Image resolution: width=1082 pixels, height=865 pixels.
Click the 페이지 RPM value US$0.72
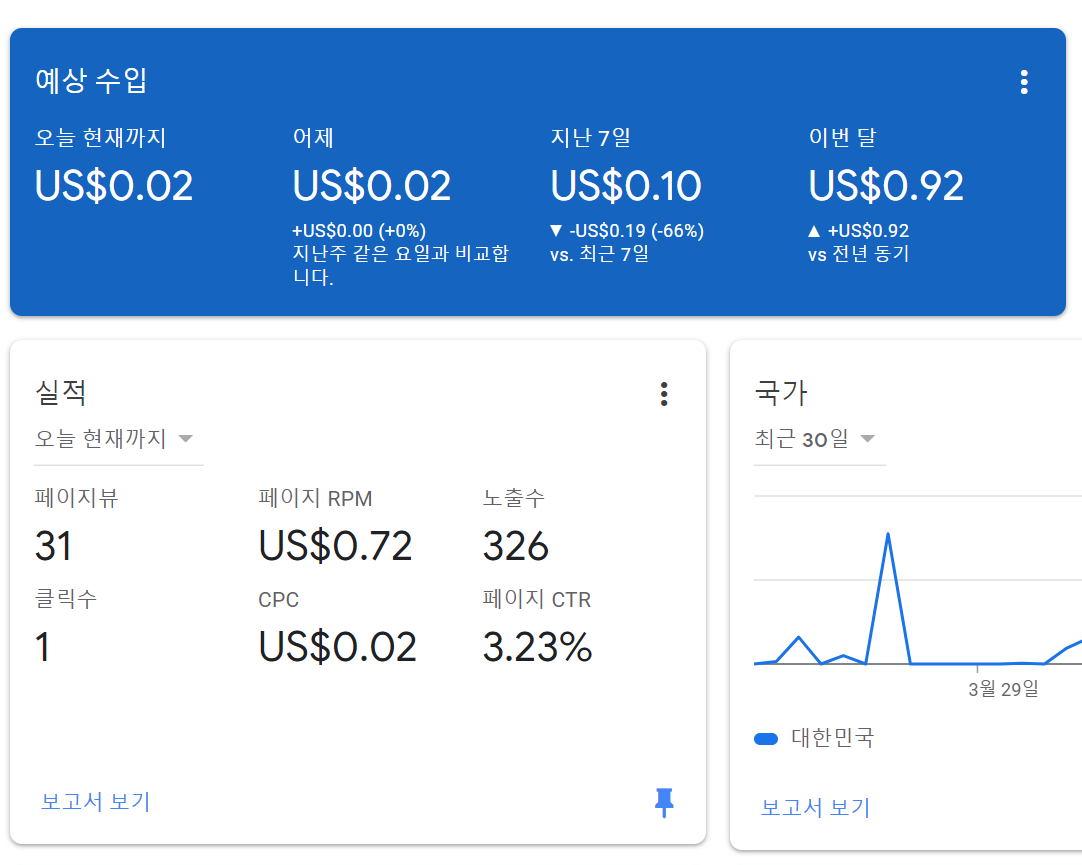tap(335, 546)
